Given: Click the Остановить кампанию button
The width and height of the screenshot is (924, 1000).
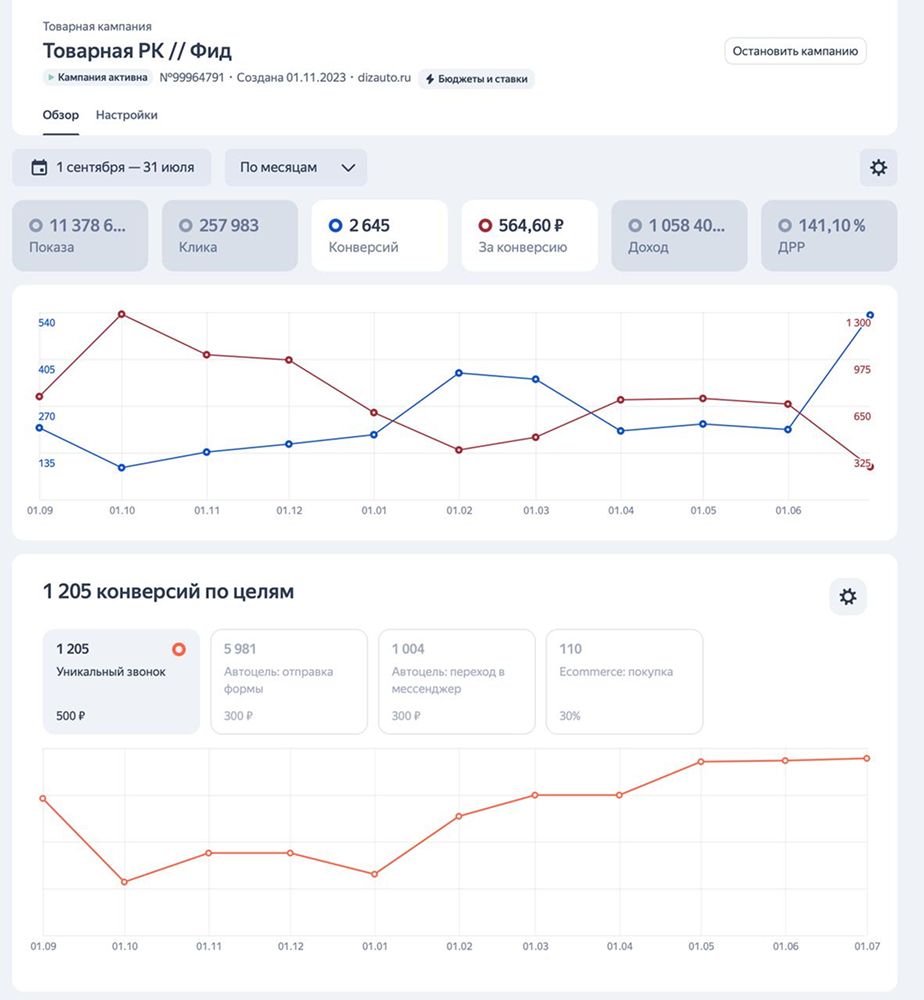Looking at the screenshot, I should coord(794,50).
